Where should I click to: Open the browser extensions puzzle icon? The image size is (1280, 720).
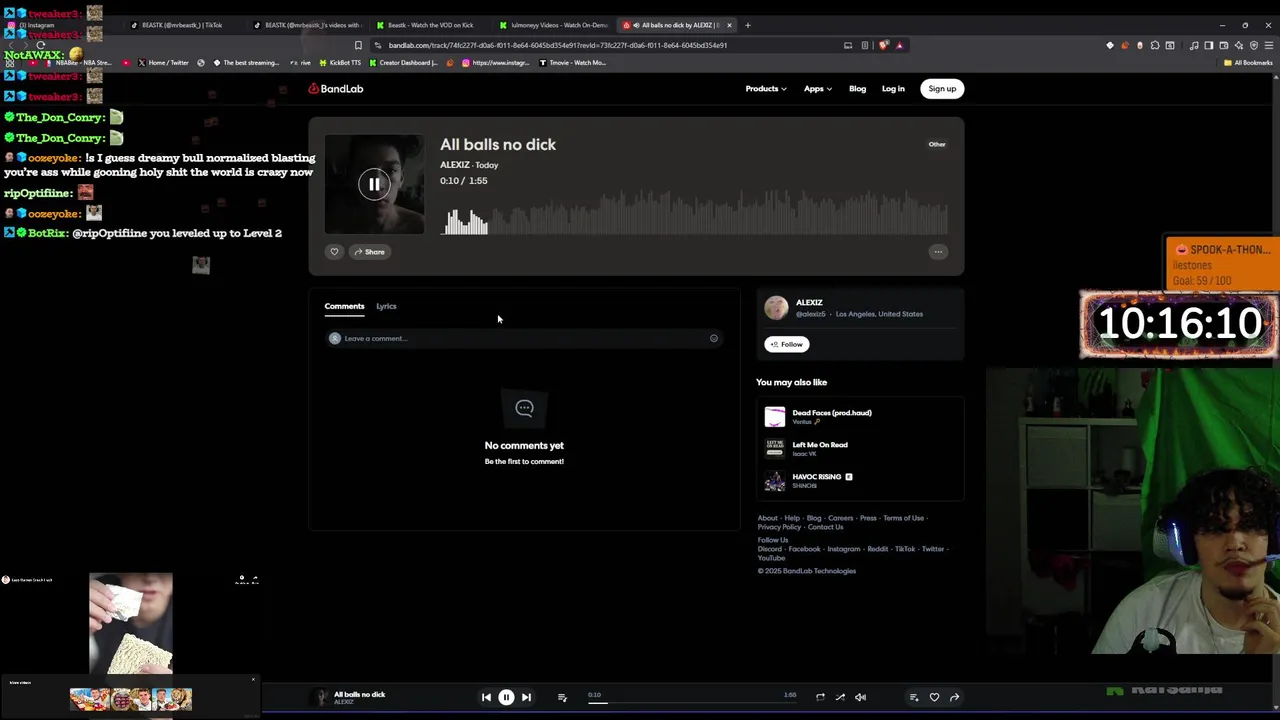point(1155,45)
